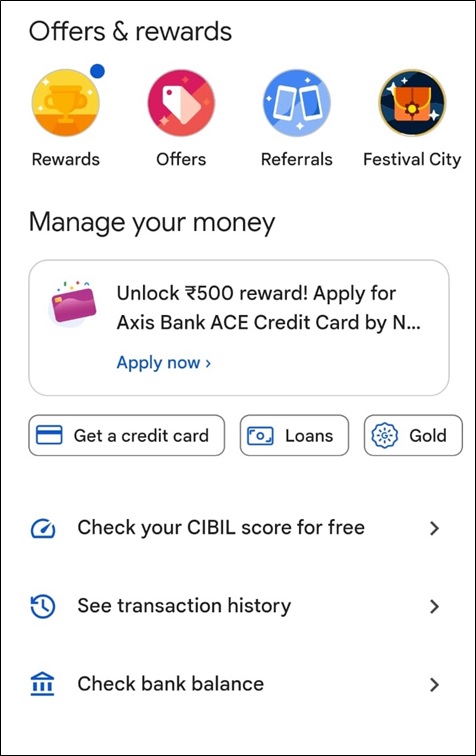Tap the Offers price tag icon
Image resolution: width=476 pixels, height=756 pixels.
181,103
